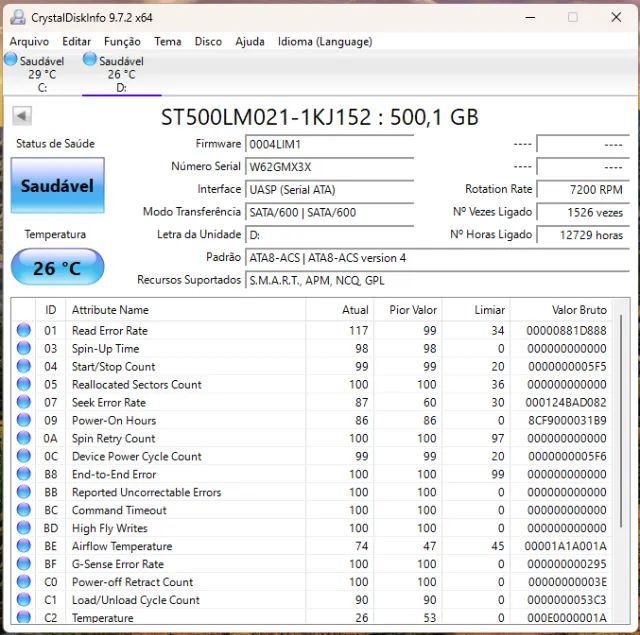Screen dimensions: 640x635
Task: Open the Editar menu
Action: point(76,41)
